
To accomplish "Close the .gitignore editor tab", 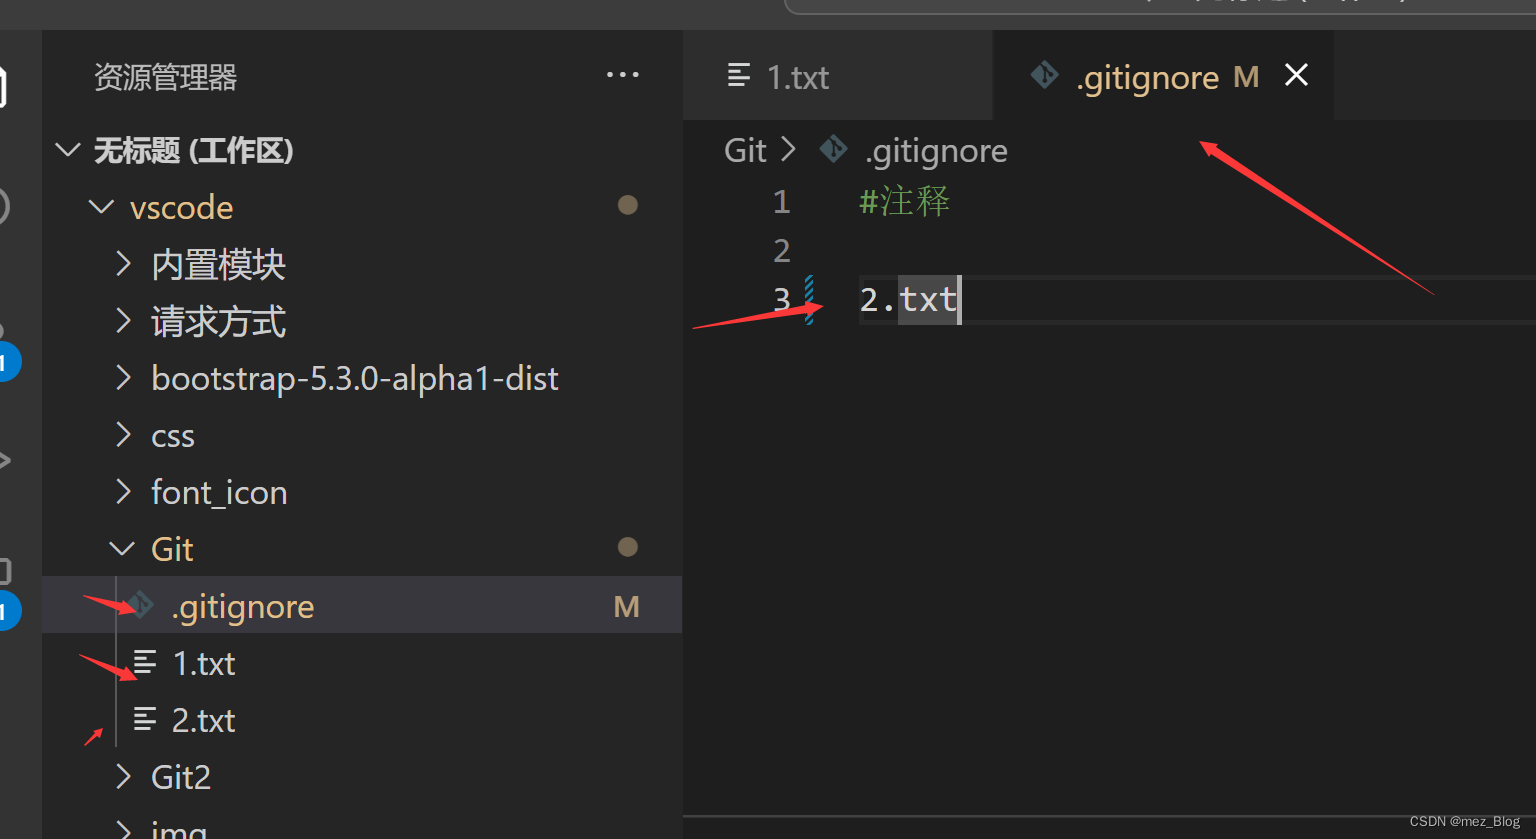I will tap(1296, 75).
